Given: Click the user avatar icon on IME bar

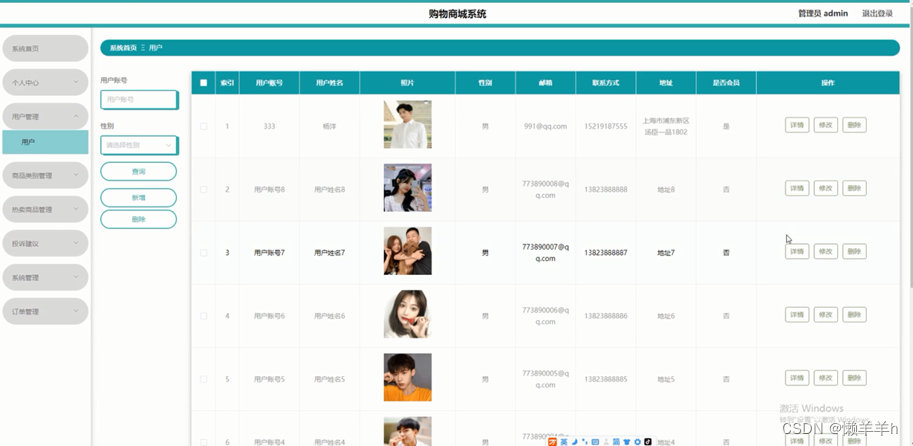Looking at the screenshot, I should 606,442.
